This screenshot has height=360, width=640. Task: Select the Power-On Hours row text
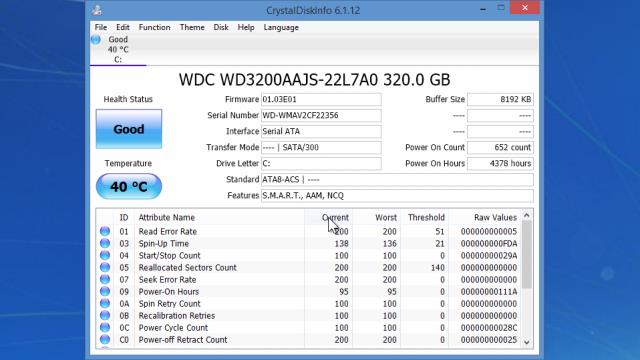[169, 291]
